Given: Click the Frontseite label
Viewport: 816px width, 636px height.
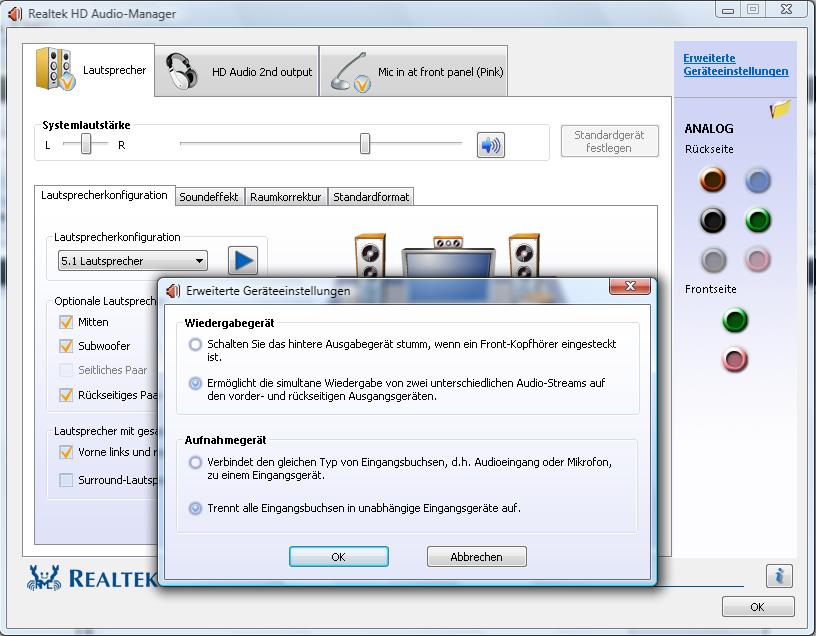Looking at the screenshot, I should click(710, 289).
